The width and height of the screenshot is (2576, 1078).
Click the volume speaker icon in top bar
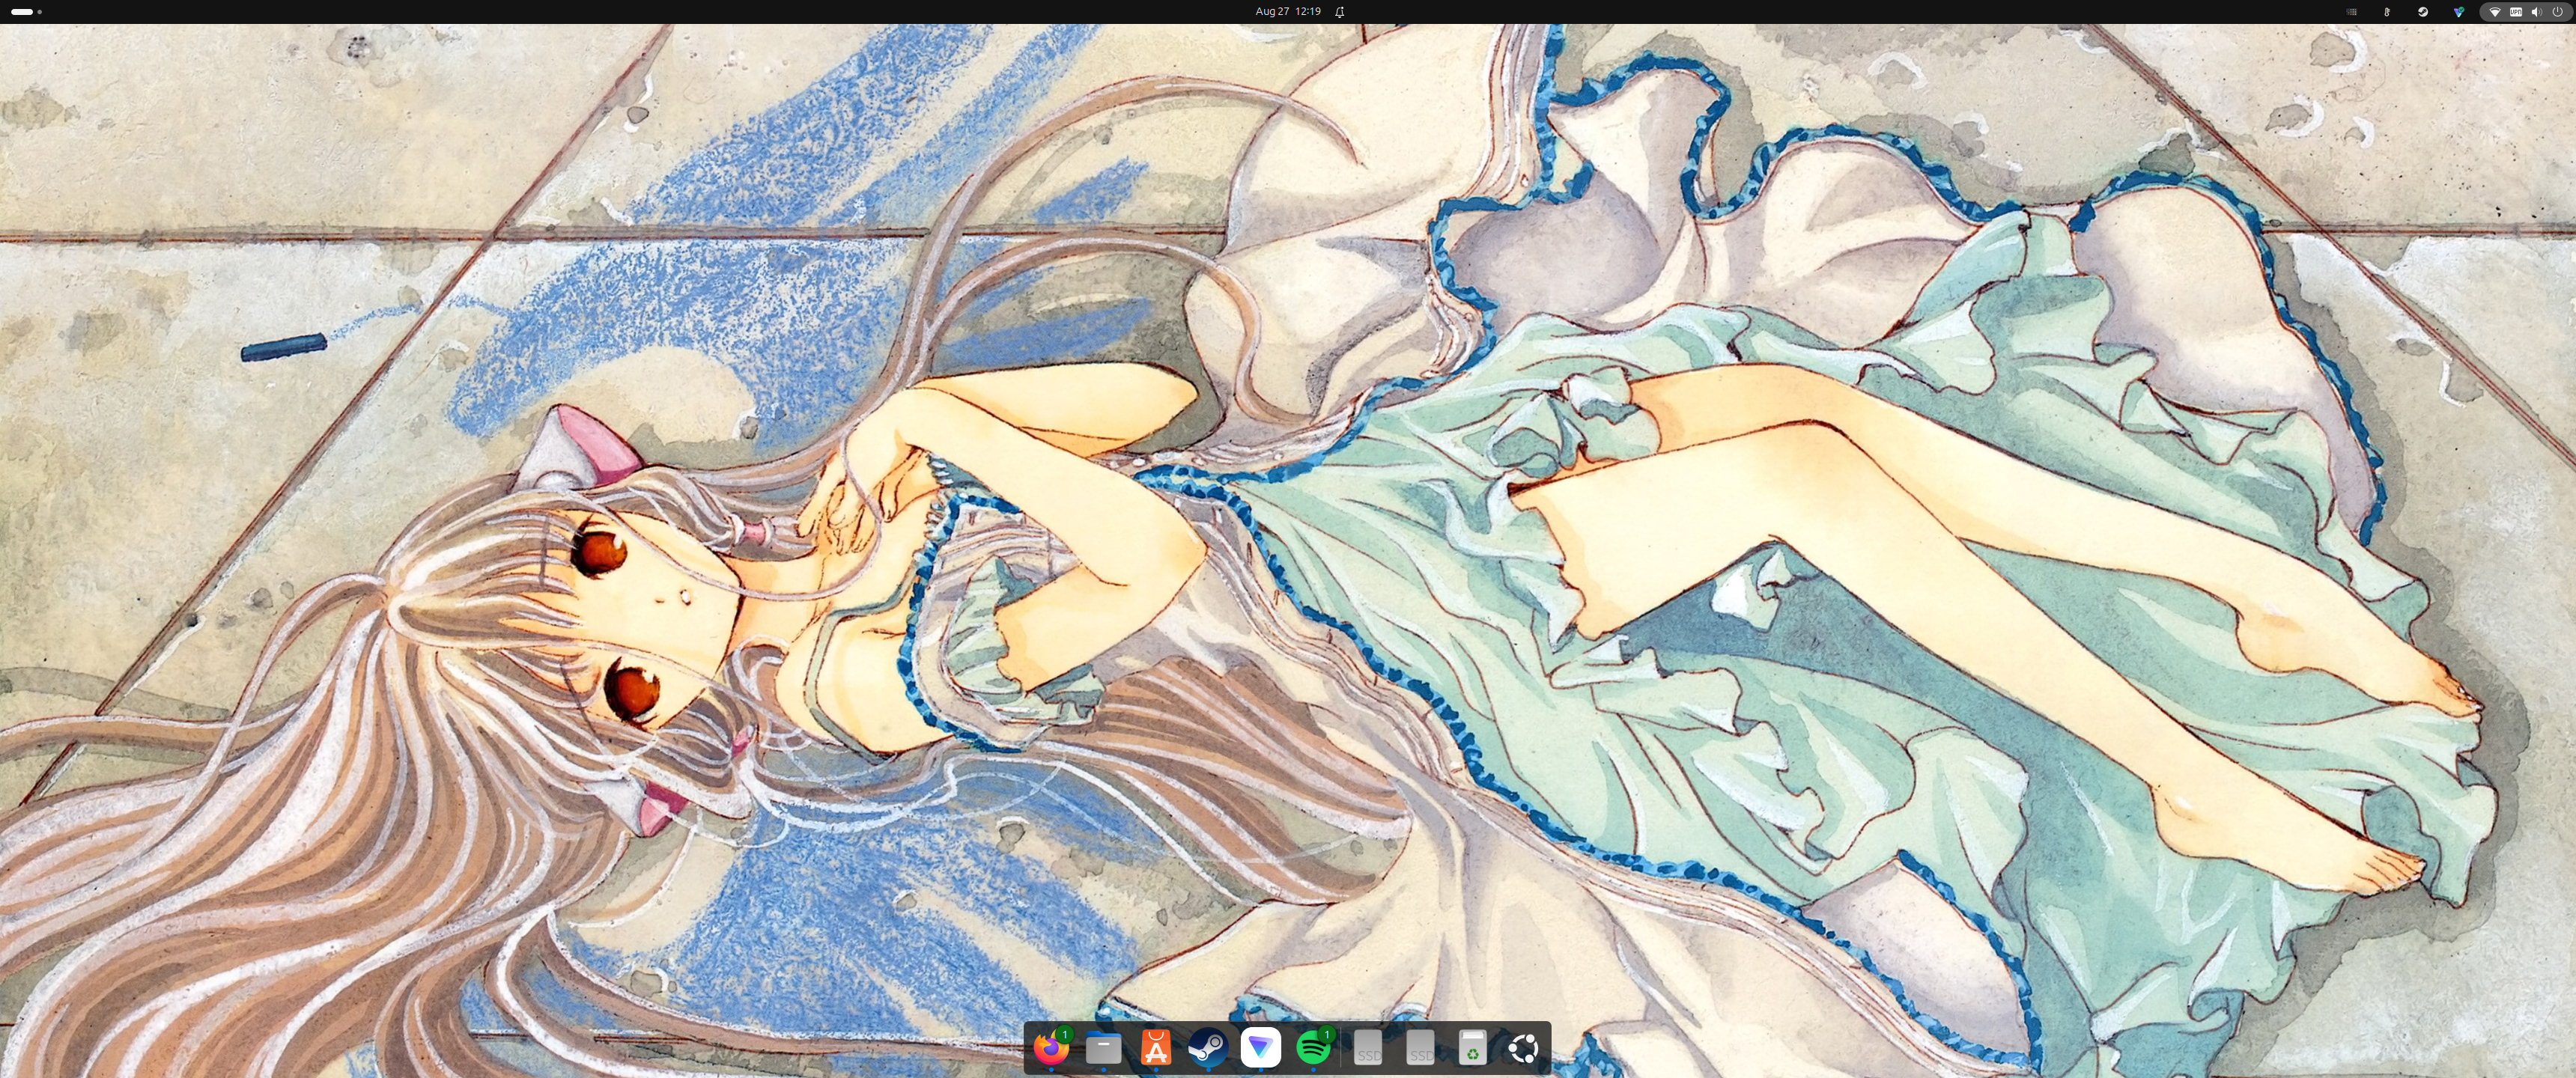[2537, 11]
